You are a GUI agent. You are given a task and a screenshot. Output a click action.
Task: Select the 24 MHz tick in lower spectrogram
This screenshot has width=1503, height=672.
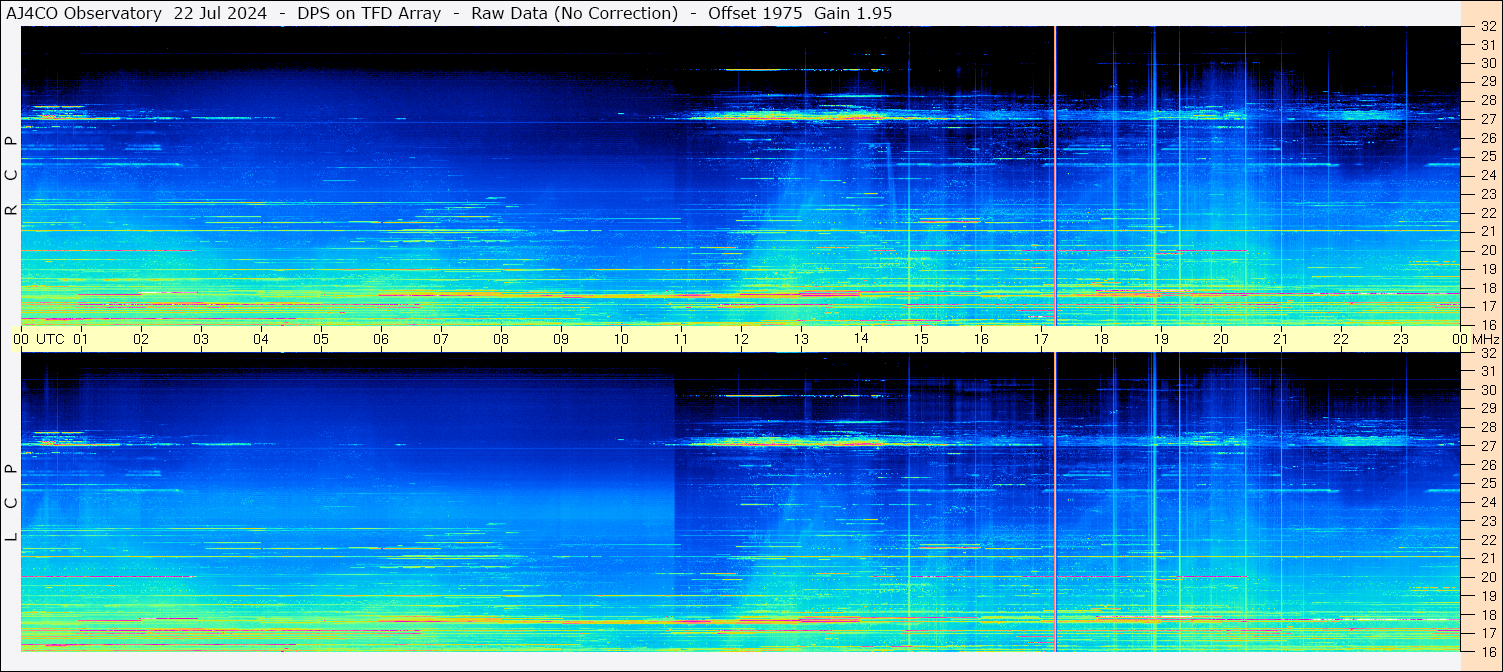(x=1487, y=502)
